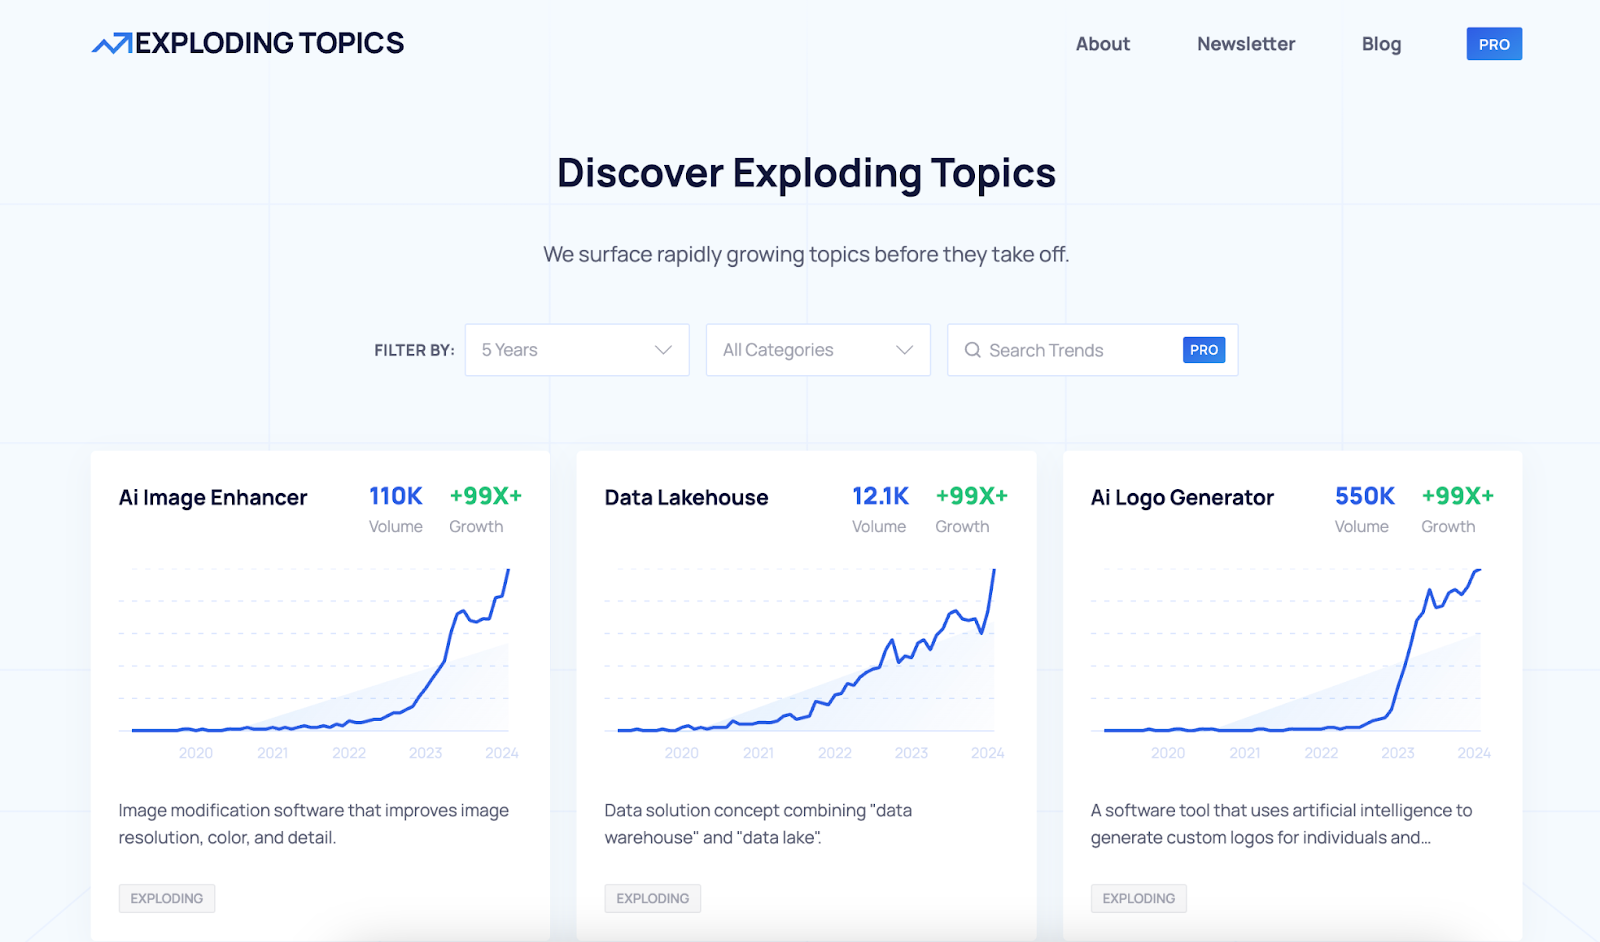Click the A software tool description text
Image resolution: width=1600 pixels, height=942 pixels.
(x=1281, y=824)
